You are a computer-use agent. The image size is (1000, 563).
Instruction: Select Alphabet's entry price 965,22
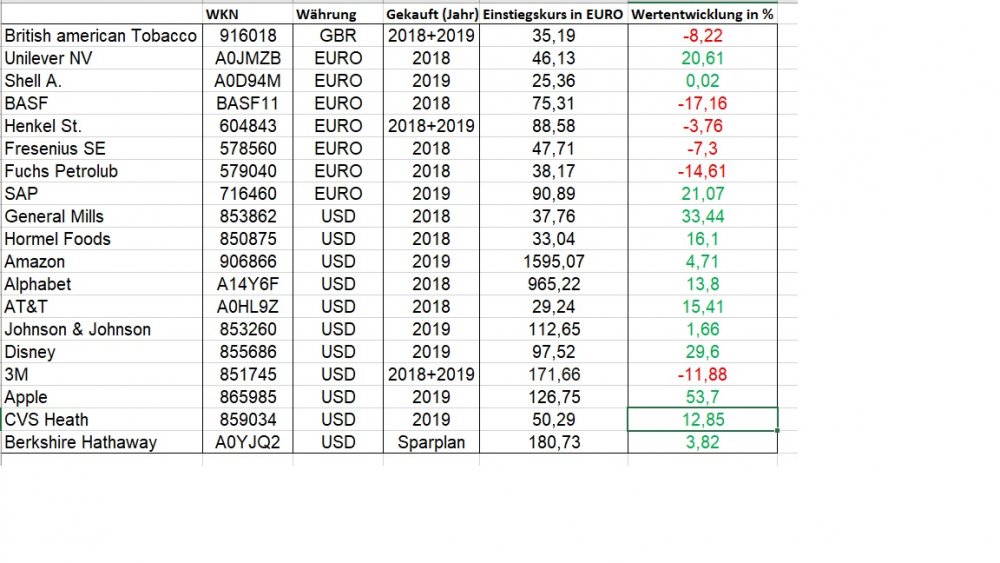[x=553, y=284]
